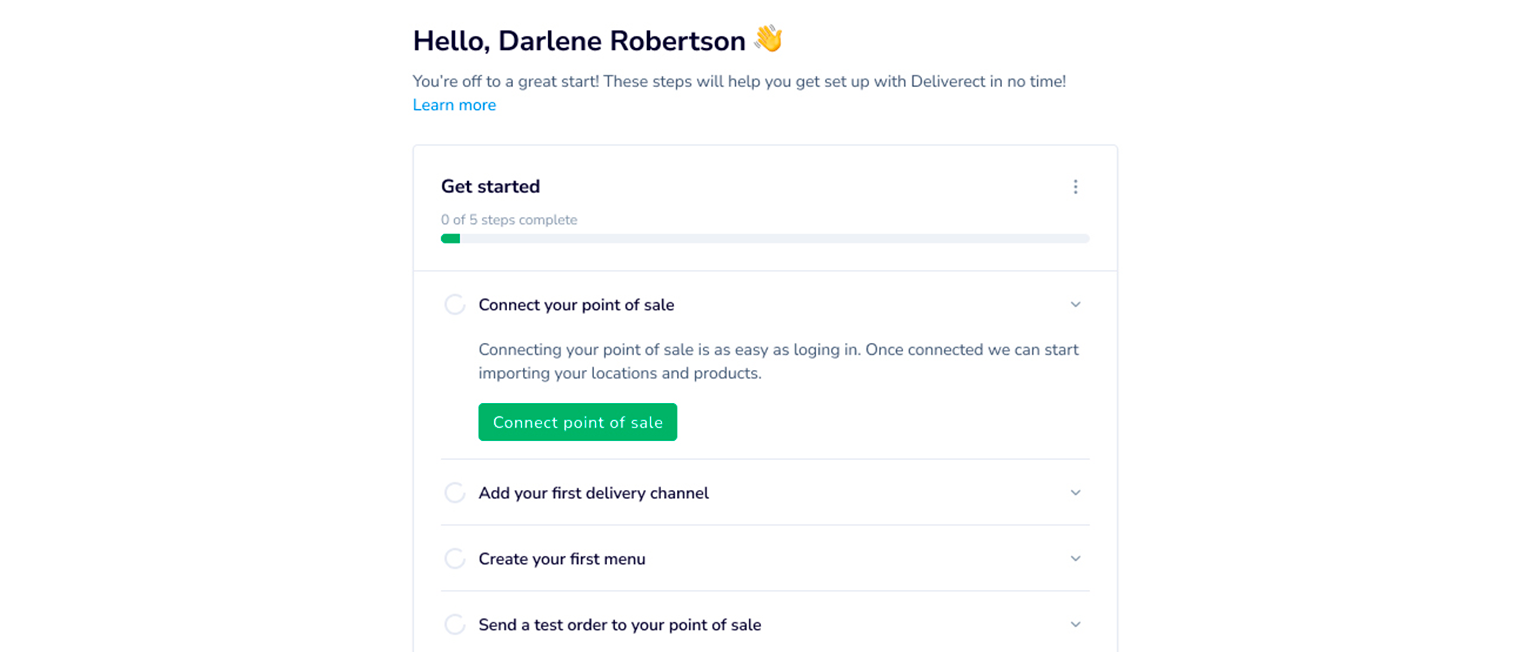The height and width of the screenshot is (652, 1520).
Task: Click the Connect point of sale button
Action: pyautogui.click(x=577, y=421)
